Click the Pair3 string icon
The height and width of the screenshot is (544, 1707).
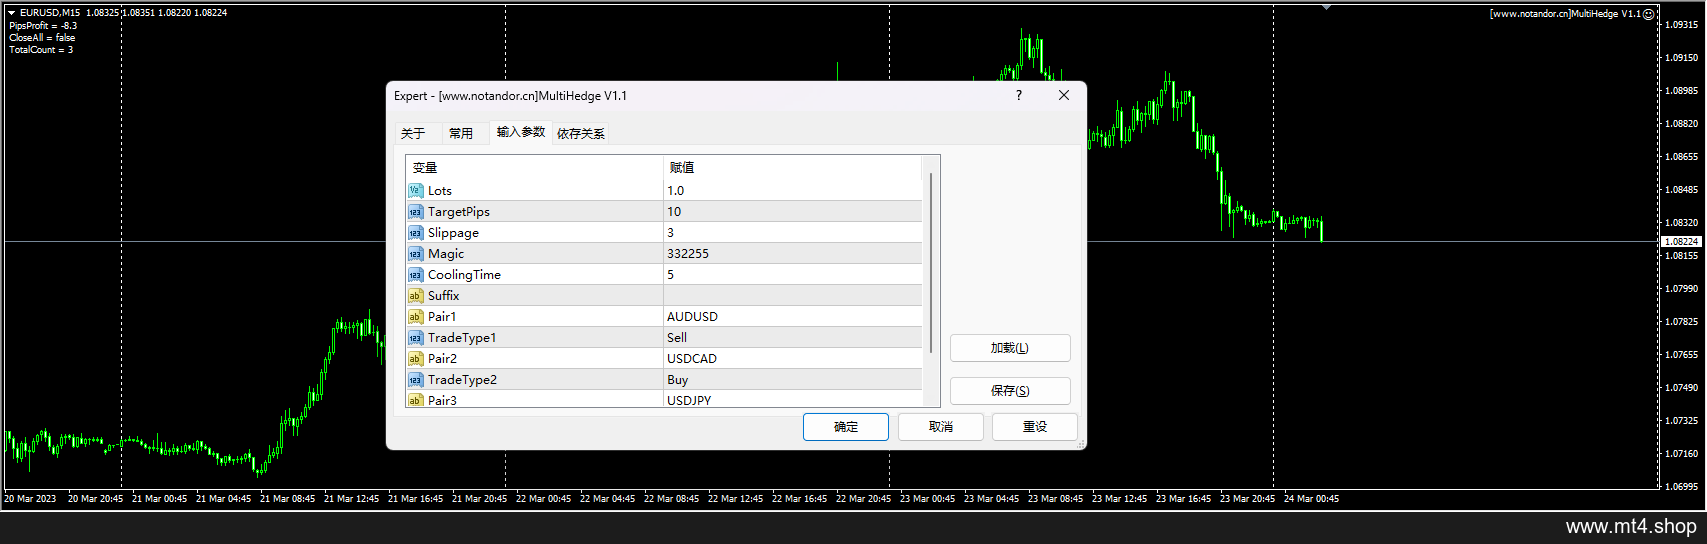click(415, 400)
